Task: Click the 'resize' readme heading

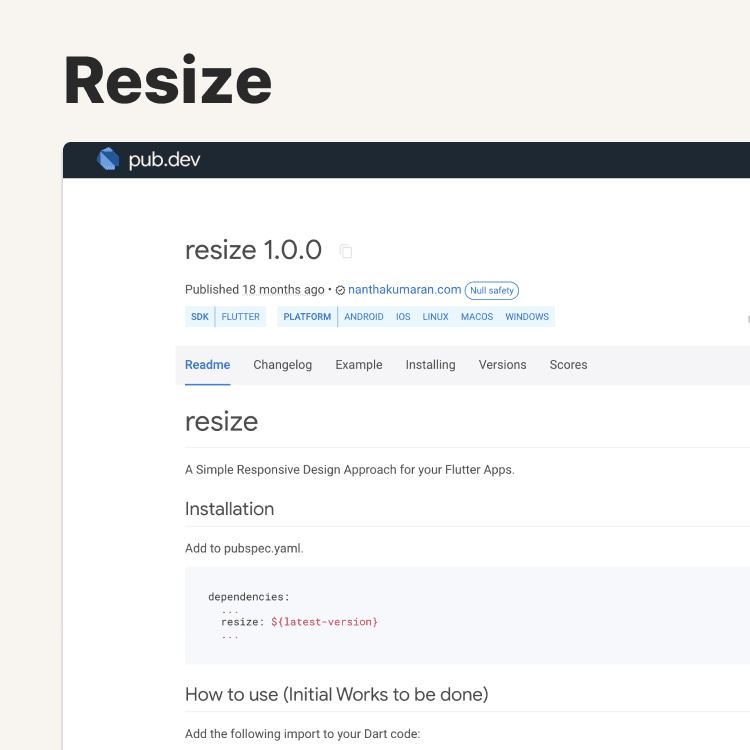Action: point(221,422)
